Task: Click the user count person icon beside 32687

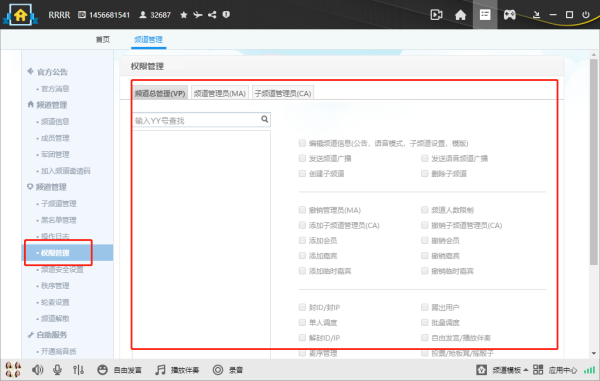Action: (x=143, y=15)
